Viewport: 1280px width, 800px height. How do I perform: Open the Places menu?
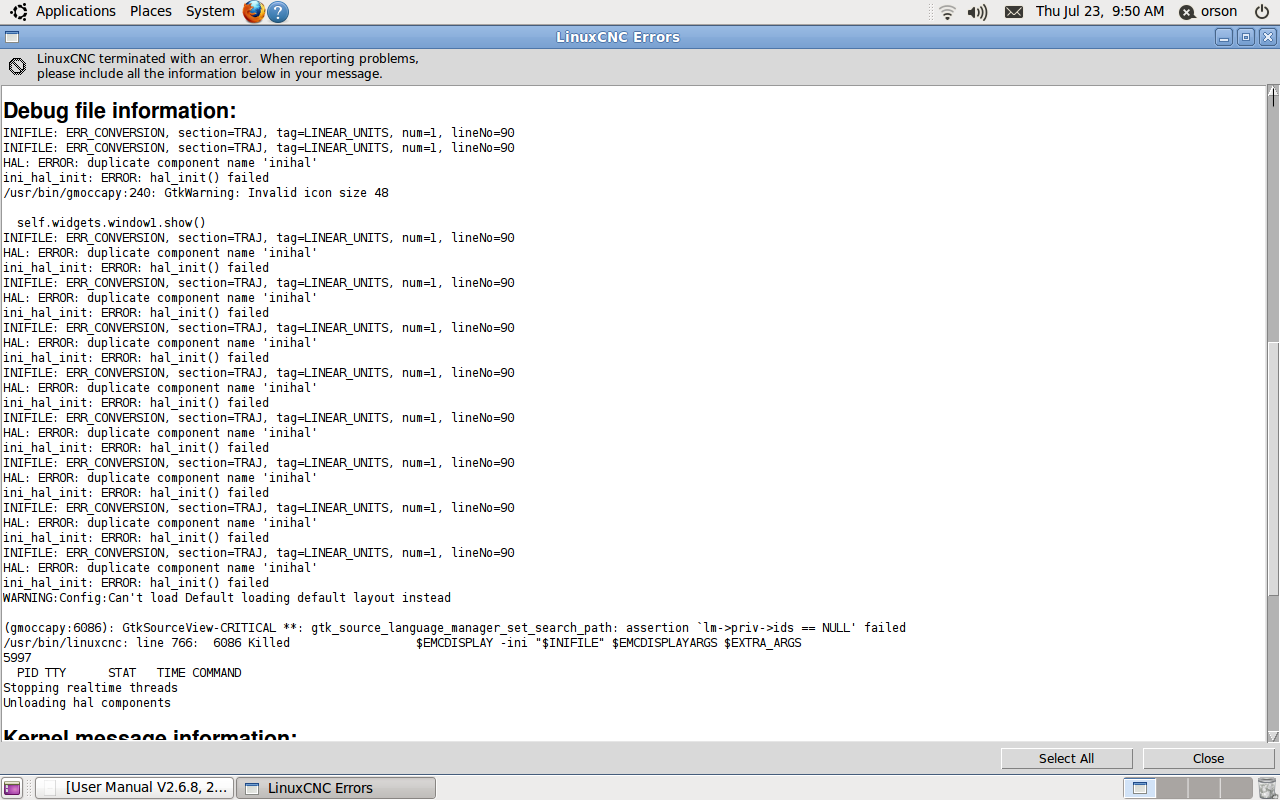(x=151, y=11)
